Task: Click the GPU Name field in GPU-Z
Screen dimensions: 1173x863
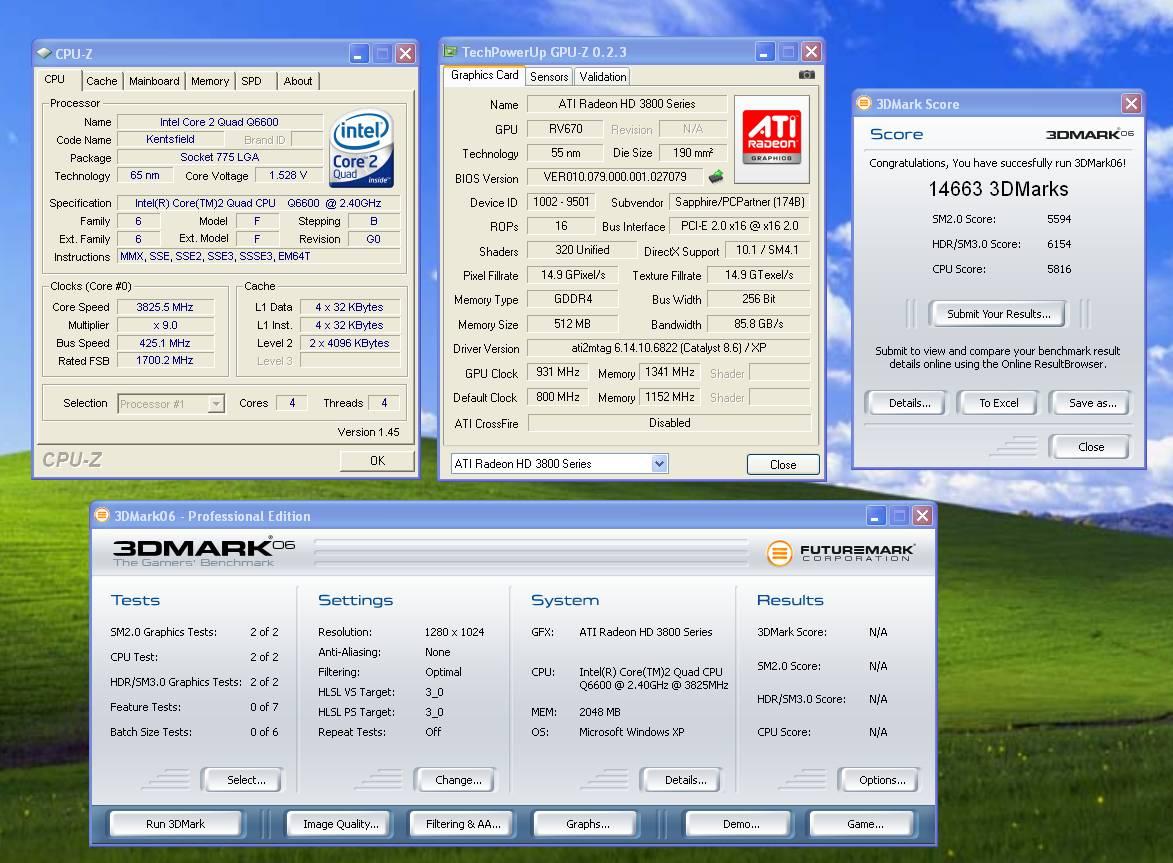Action: click(x=627, y=104)
